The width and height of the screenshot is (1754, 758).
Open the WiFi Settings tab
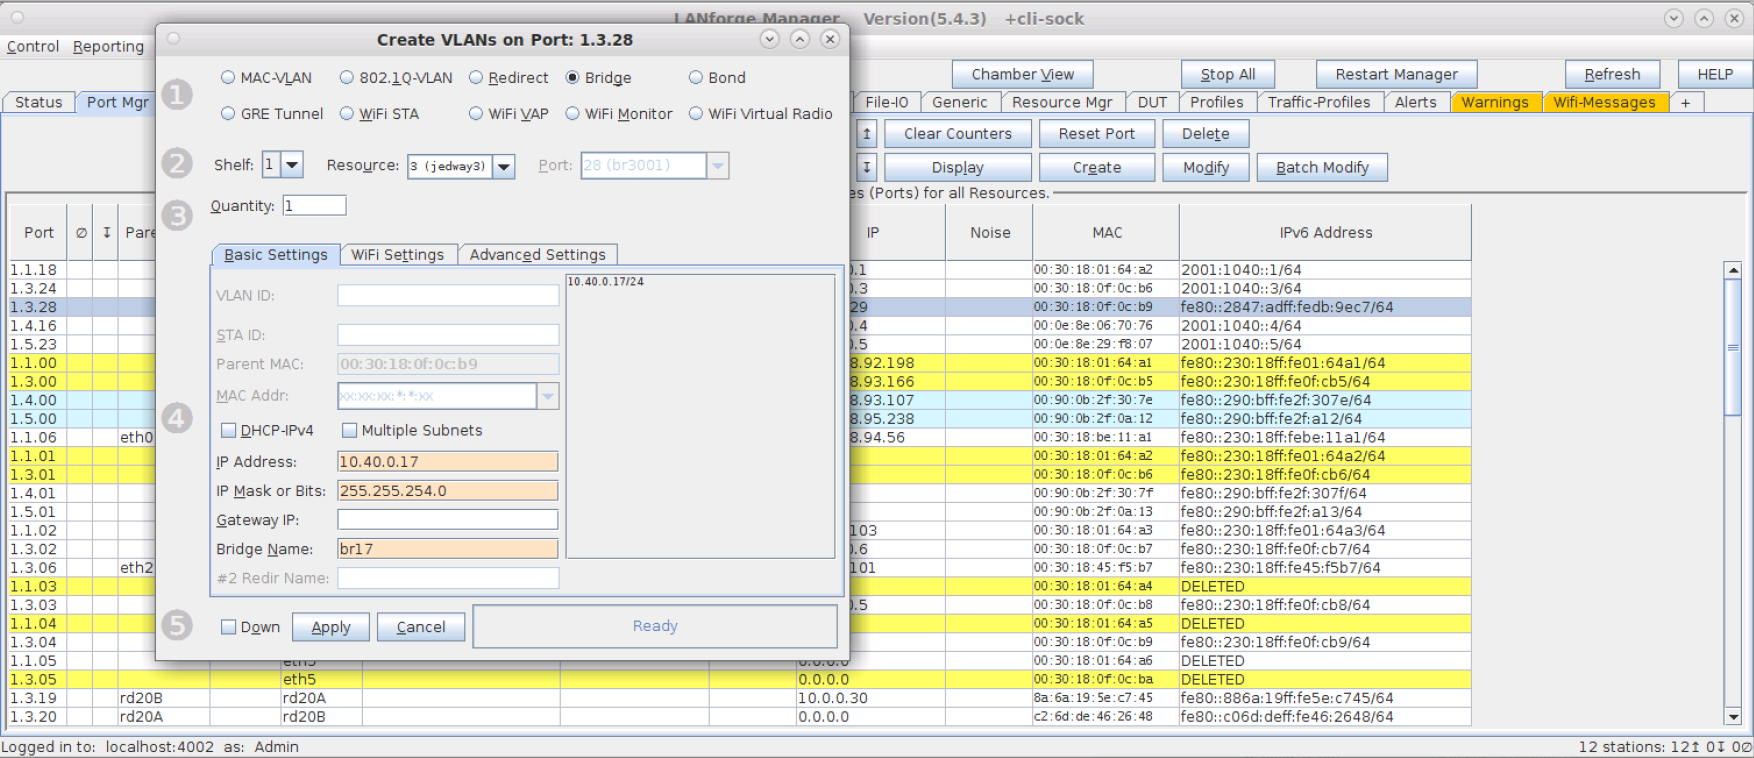point(398,255)
